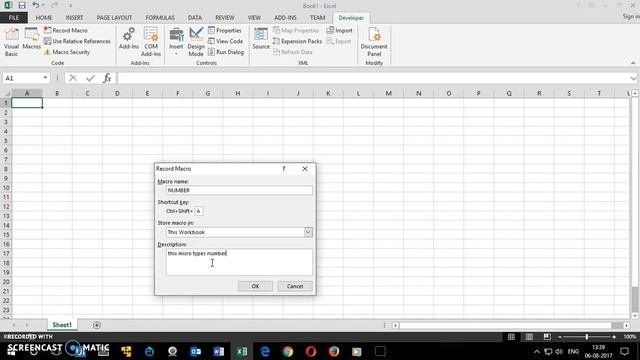Click the Save icon in quick access toolbar
640x360 pixels.
tap(22, 5)
